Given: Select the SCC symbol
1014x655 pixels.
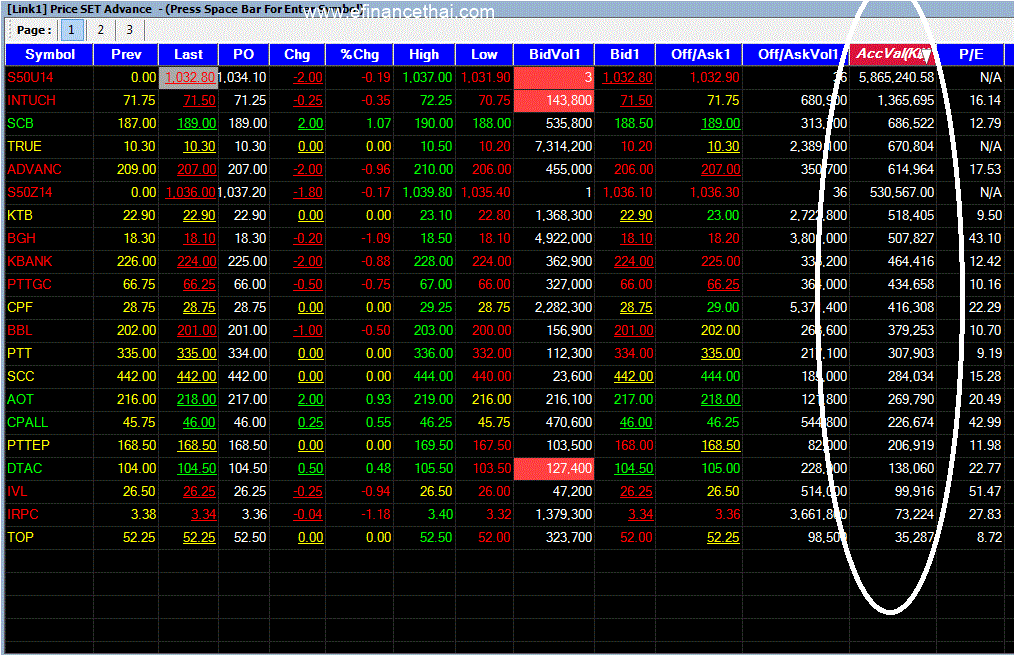Looking at the screenshot, I should [21, 376].
